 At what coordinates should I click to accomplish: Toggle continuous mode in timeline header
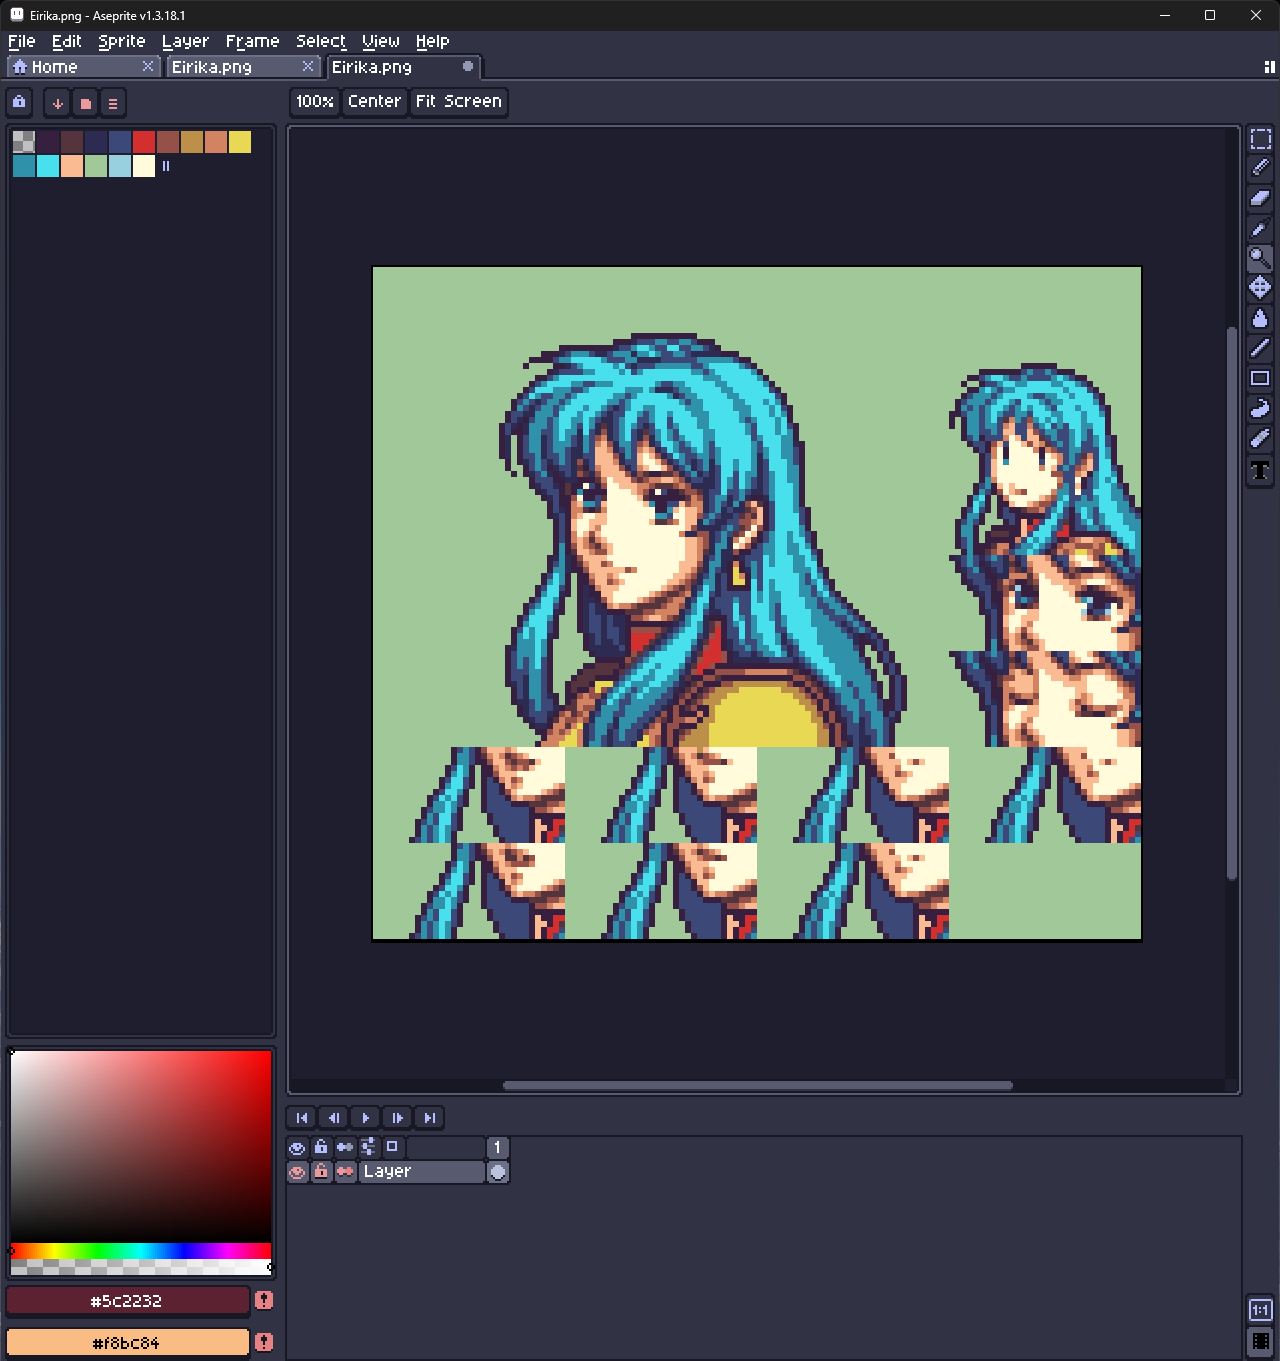click(345, 1147)
